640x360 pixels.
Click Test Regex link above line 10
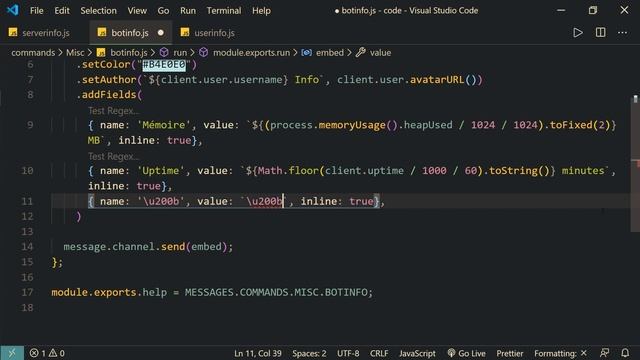113,156
